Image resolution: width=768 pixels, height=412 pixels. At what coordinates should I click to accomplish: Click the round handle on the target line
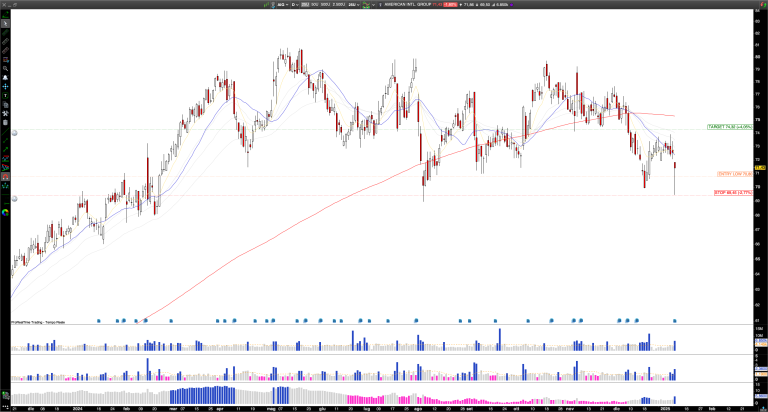16,131
